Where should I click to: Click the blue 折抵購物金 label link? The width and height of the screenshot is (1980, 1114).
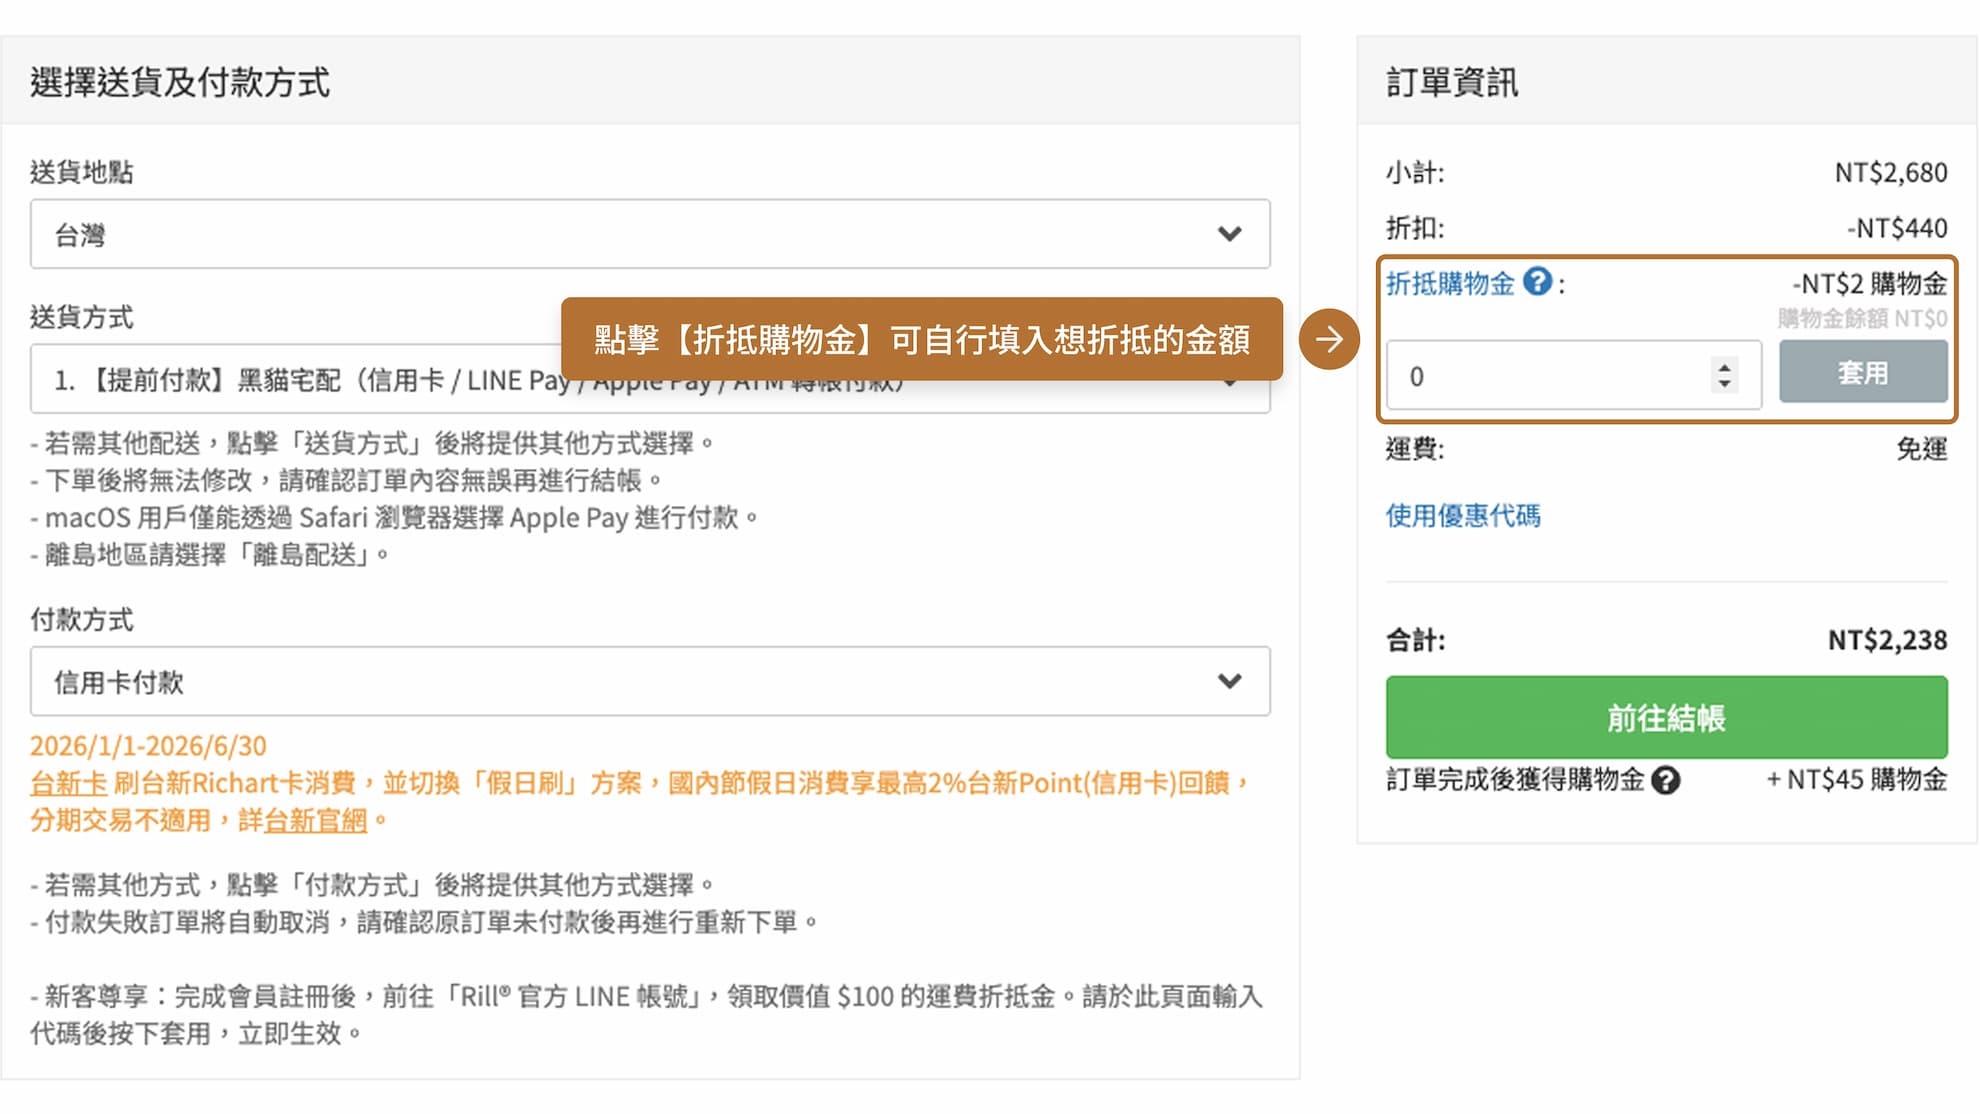point(1450,284)
